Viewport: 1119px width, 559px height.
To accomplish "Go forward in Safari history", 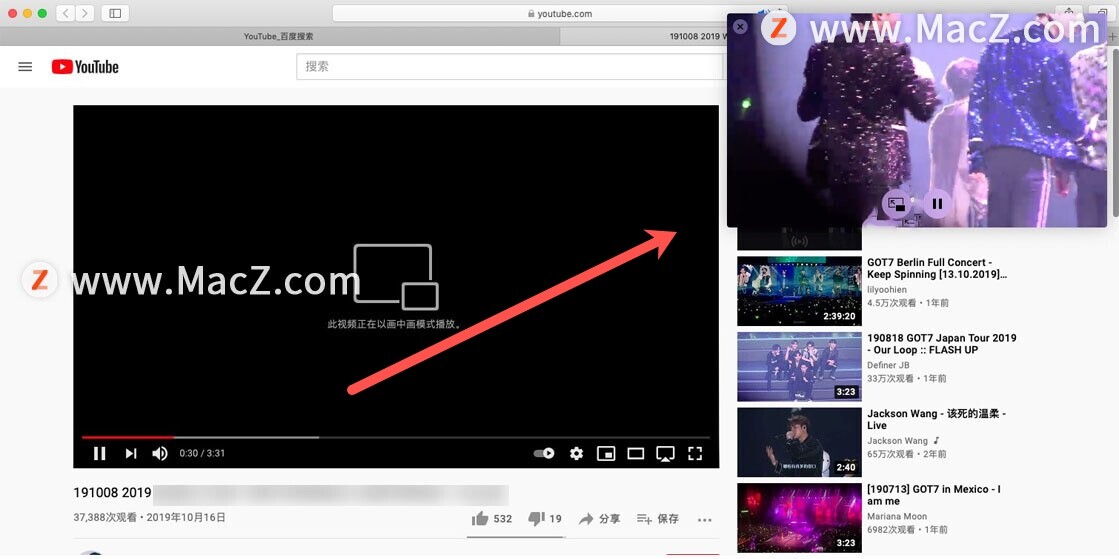I will point(85,13).
